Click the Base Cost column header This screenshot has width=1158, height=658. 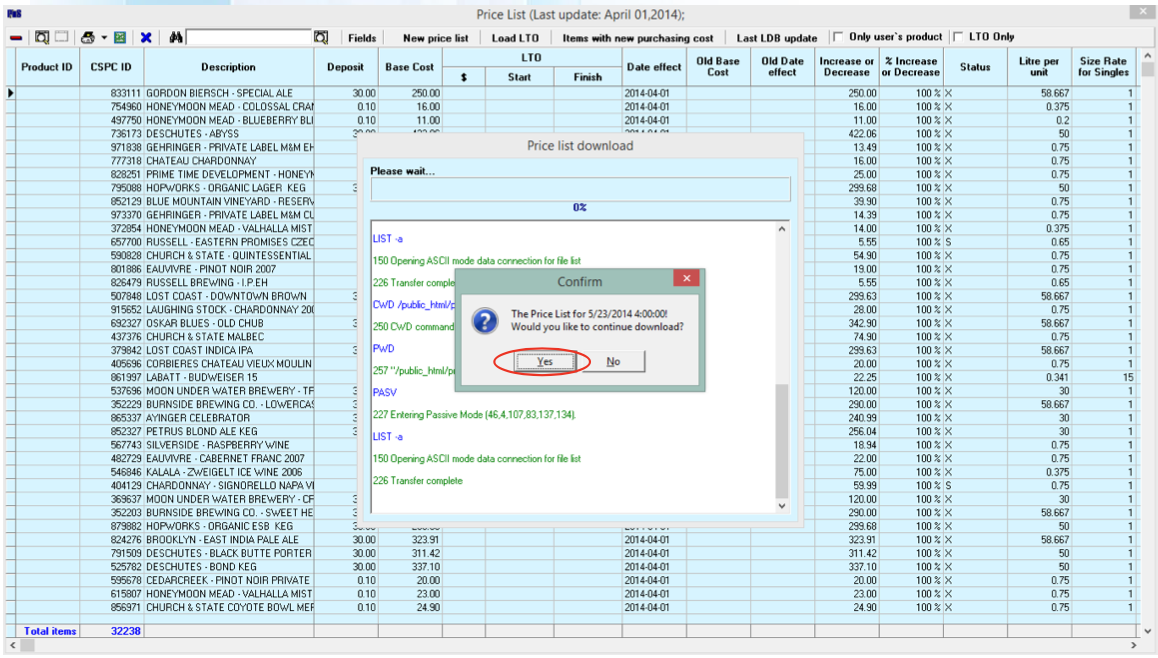coord(410,67)
